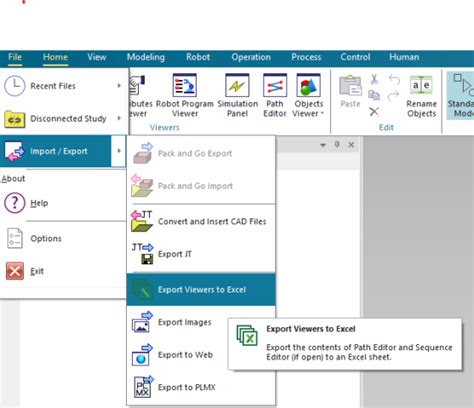
Task: Select Convert and Insert CAD Files
Action: click(x=201, y=221)
